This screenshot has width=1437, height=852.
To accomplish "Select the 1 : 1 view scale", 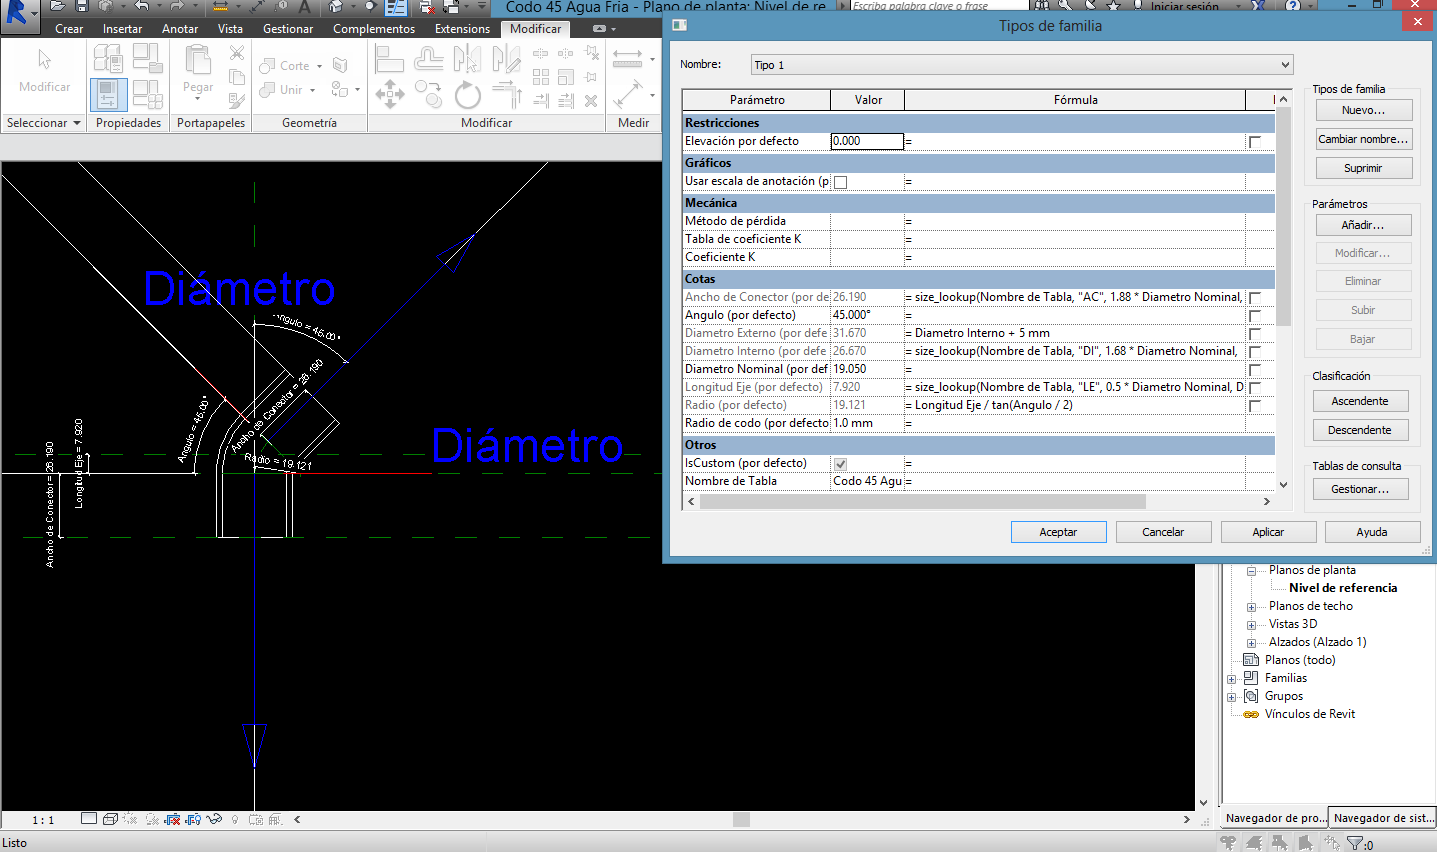I will click(x=43, y=820).
